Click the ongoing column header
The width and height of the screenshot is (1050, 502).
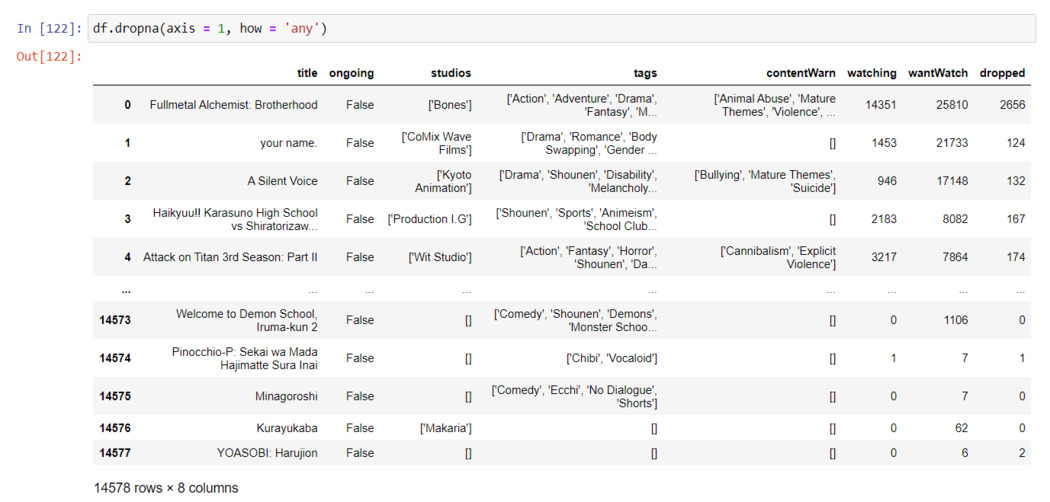(352, 74)
